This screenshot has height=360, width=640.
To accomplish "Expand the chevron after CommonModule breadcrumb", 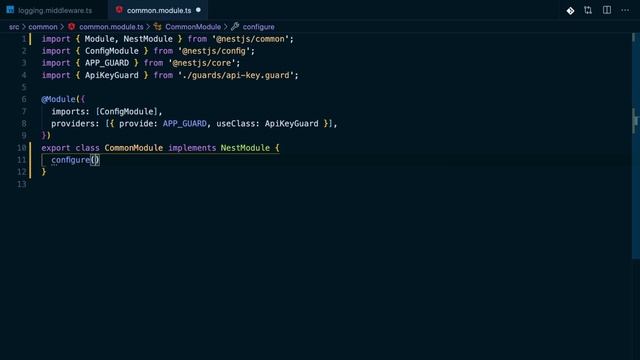I will point(225,27).
